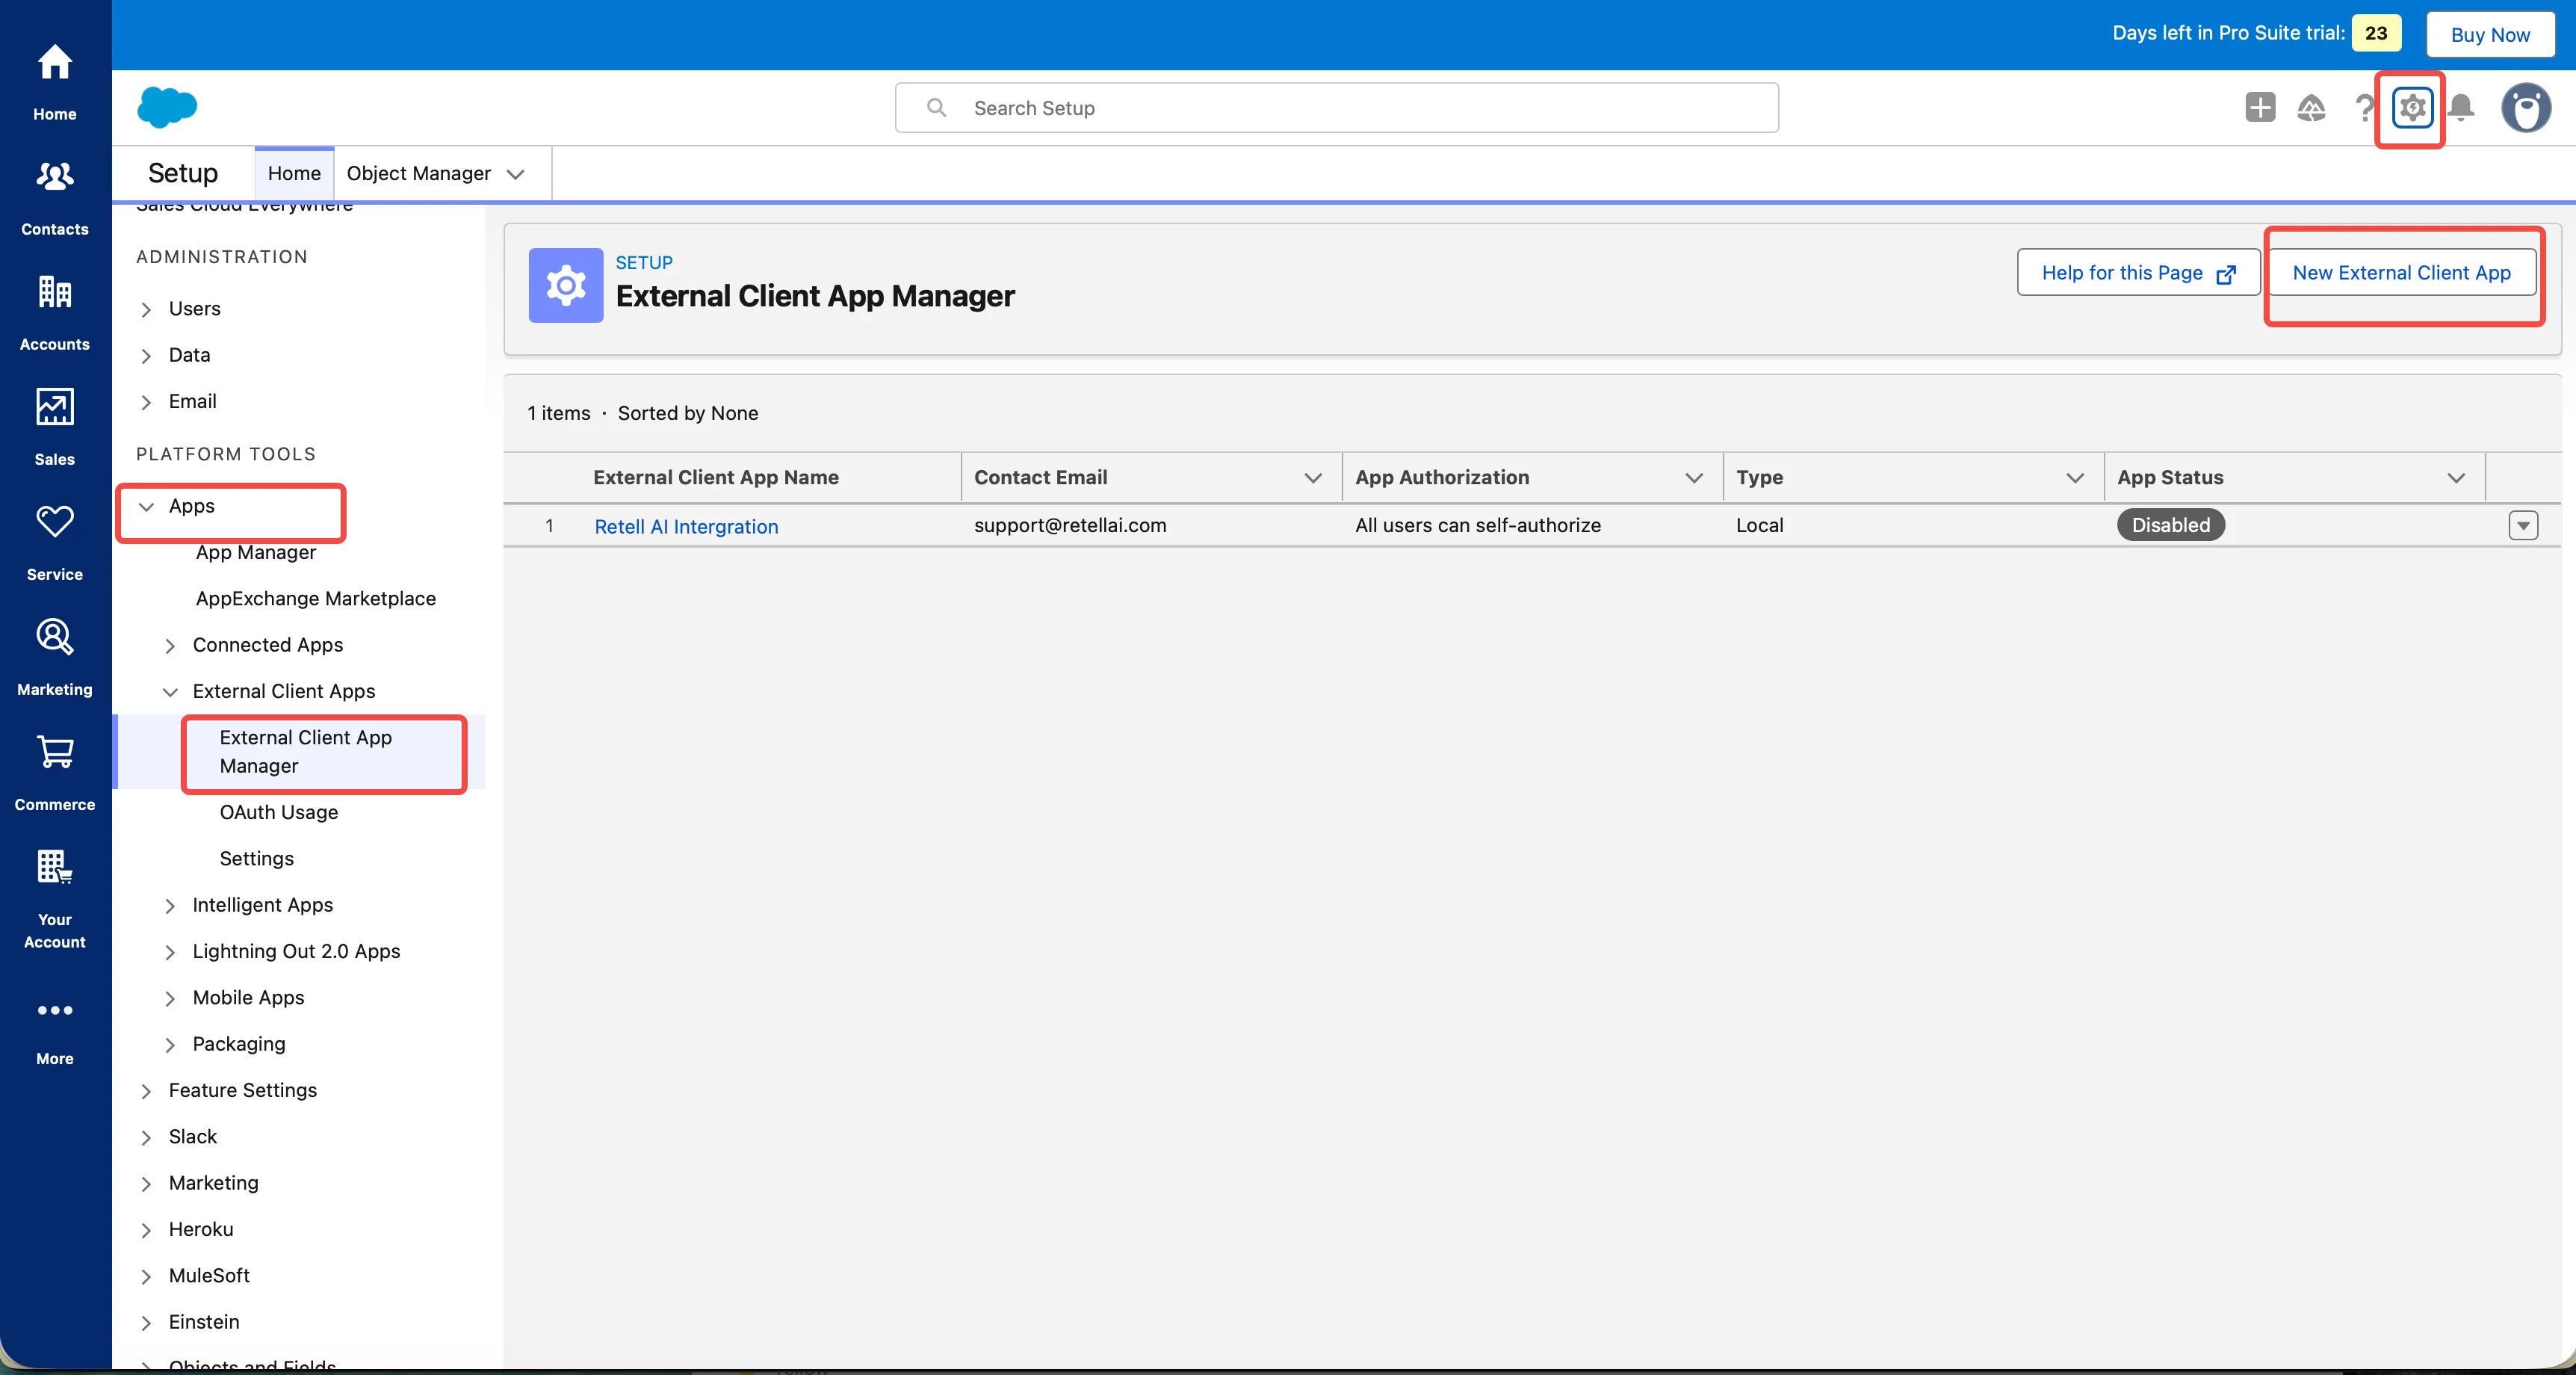Expand Feature Settings node

tap(146, 1091)
